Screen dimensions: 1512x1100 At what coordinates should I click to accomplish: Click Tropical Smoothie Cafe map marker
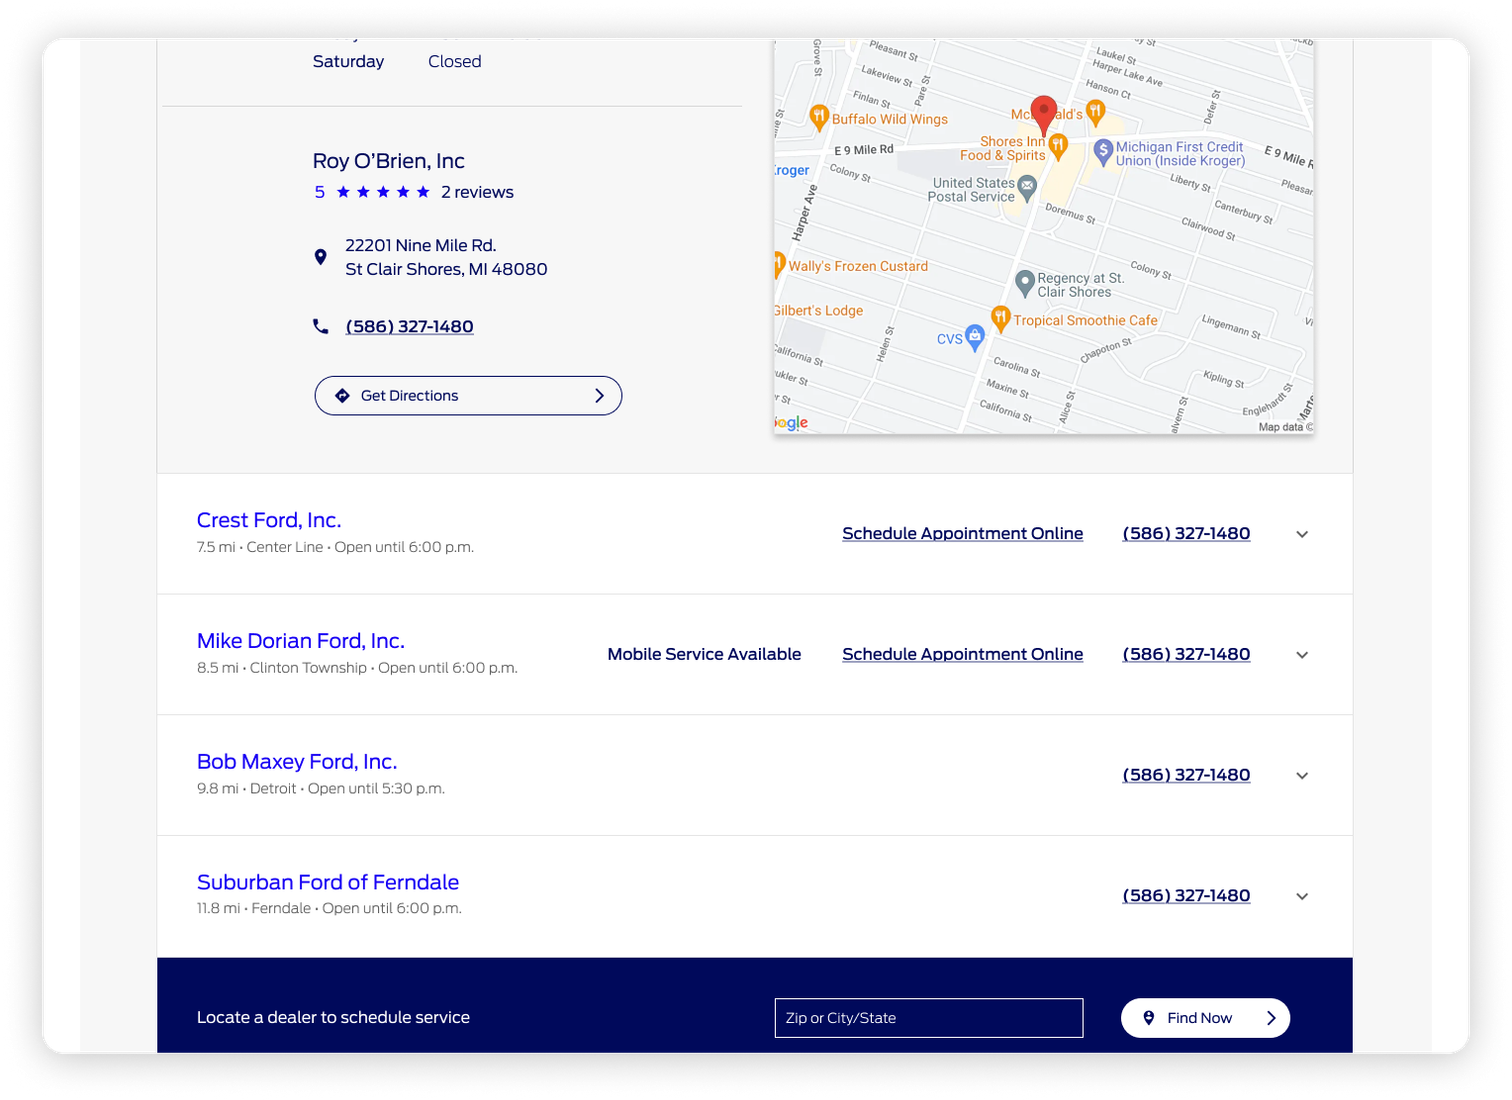pos(1000,319)
